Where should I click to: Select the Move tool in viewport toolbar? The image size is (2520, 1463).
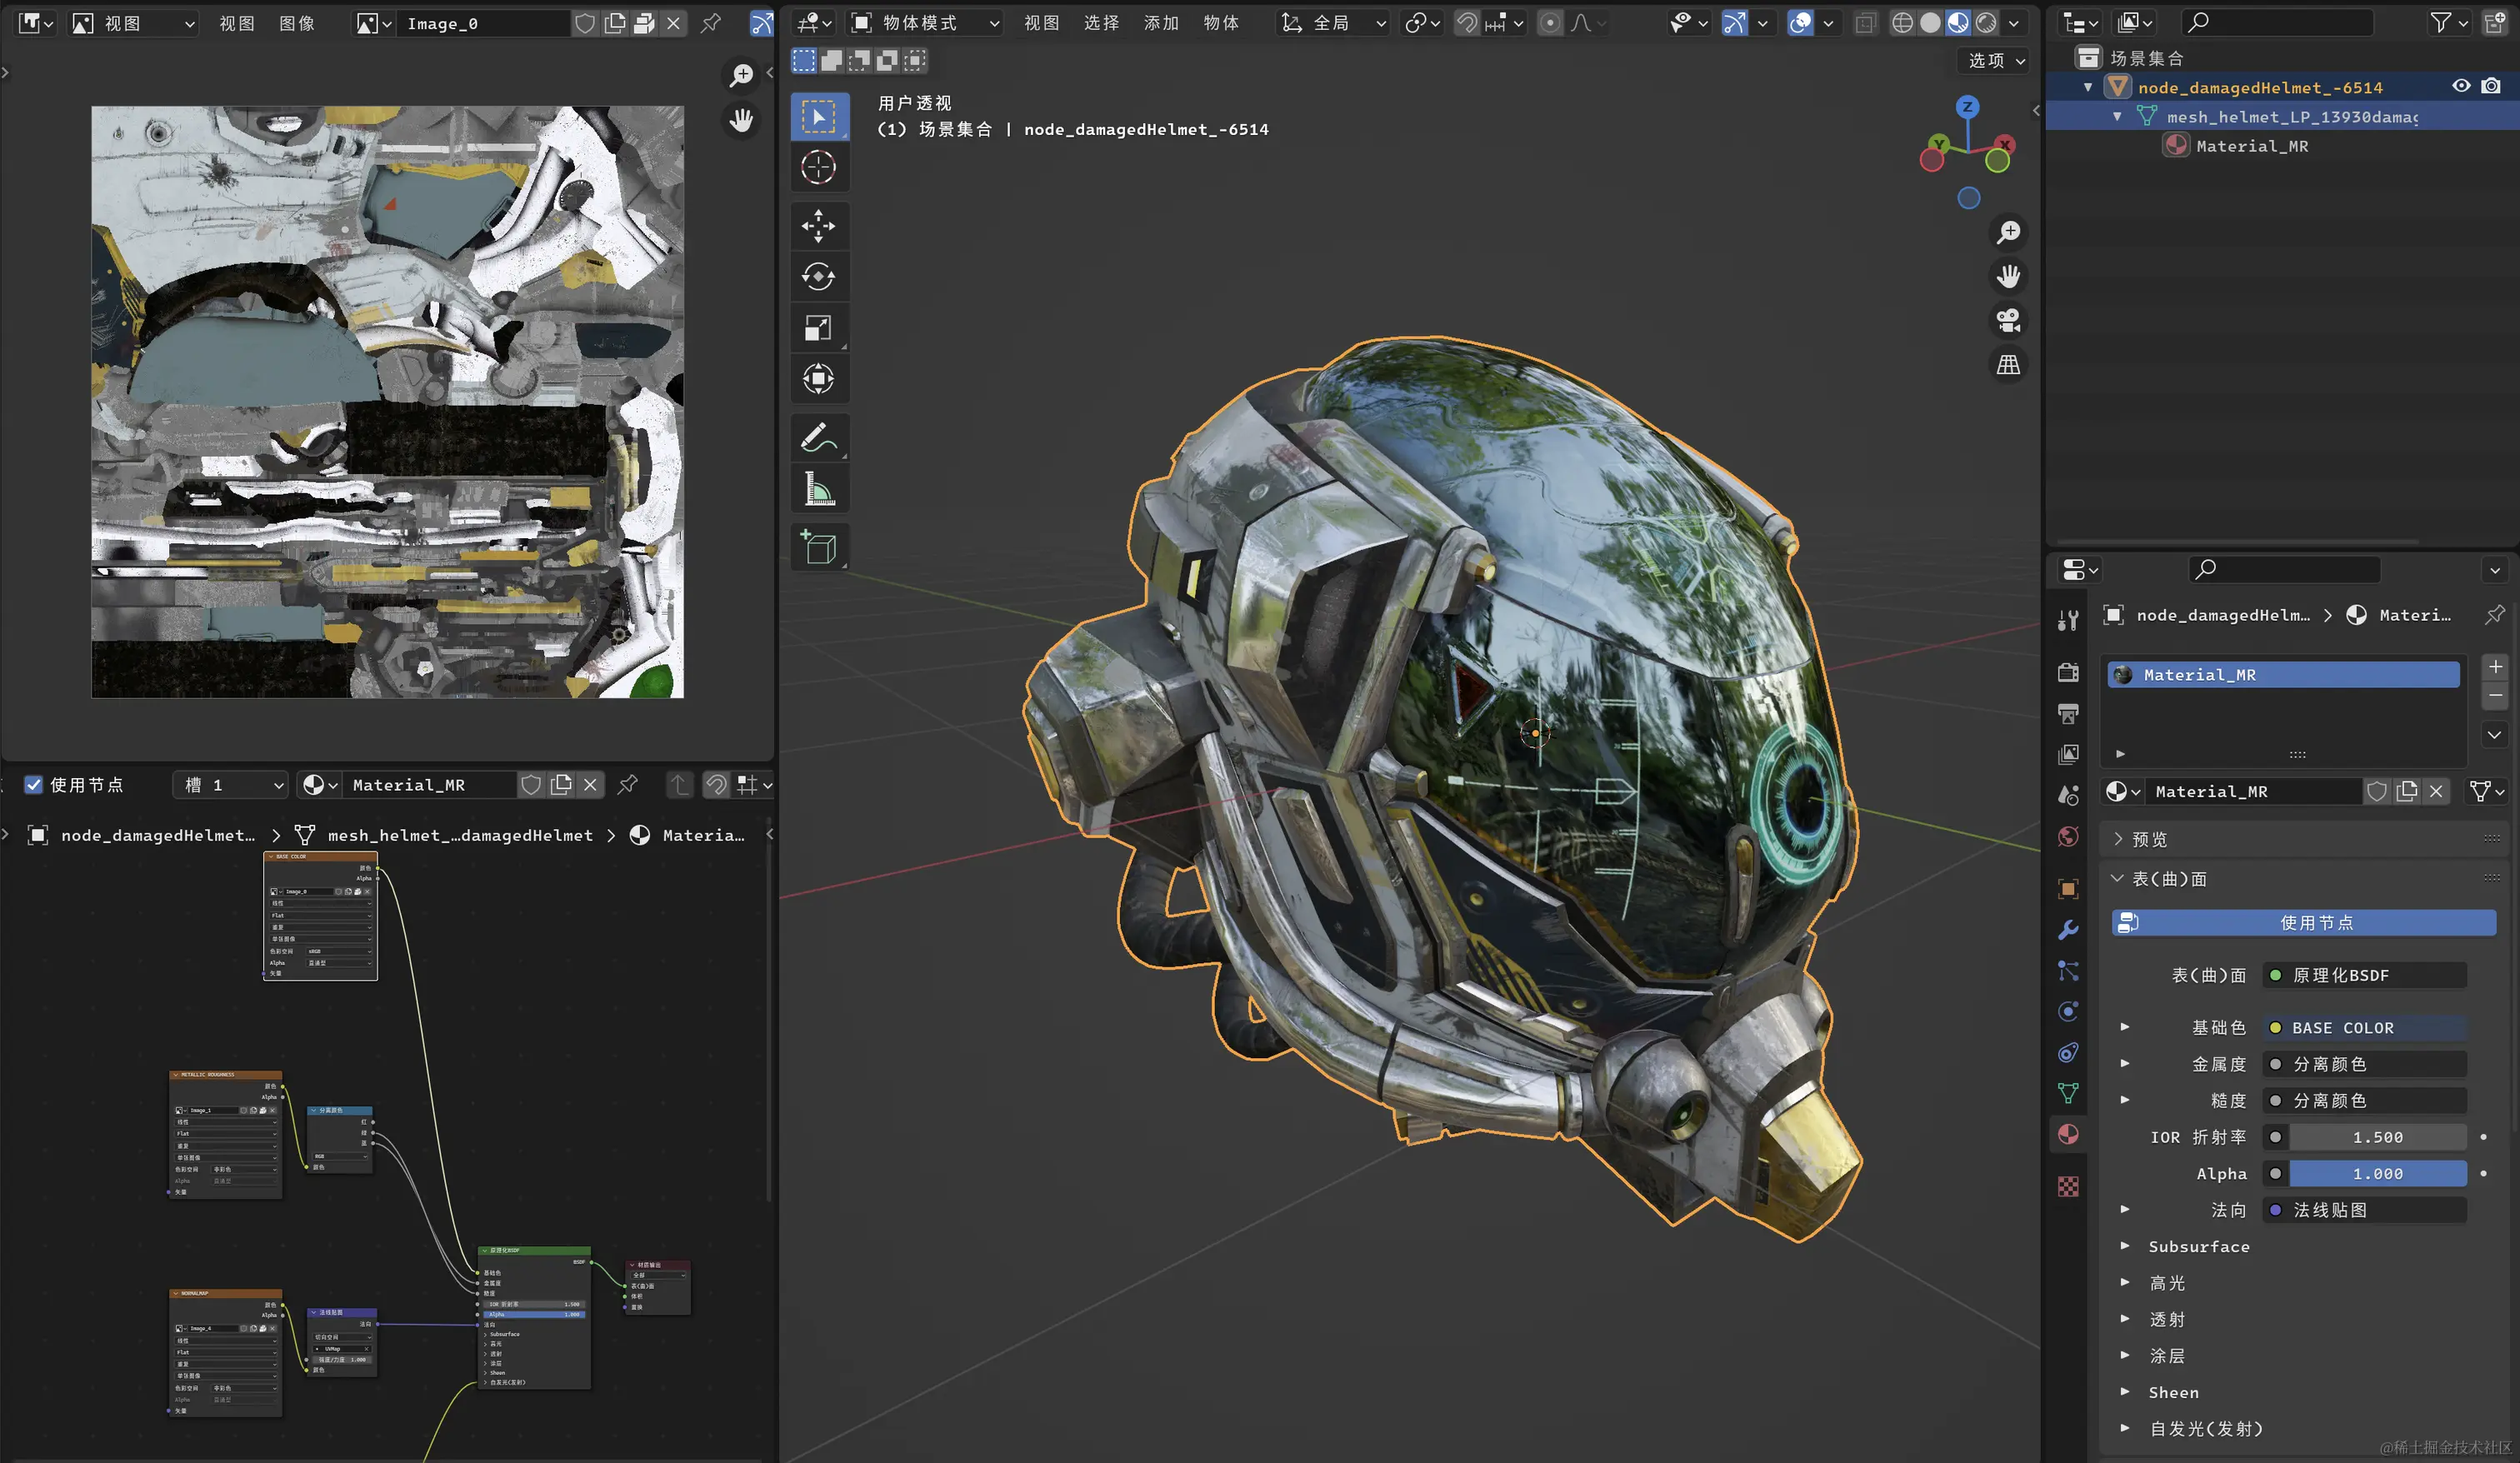pos(818,226)
